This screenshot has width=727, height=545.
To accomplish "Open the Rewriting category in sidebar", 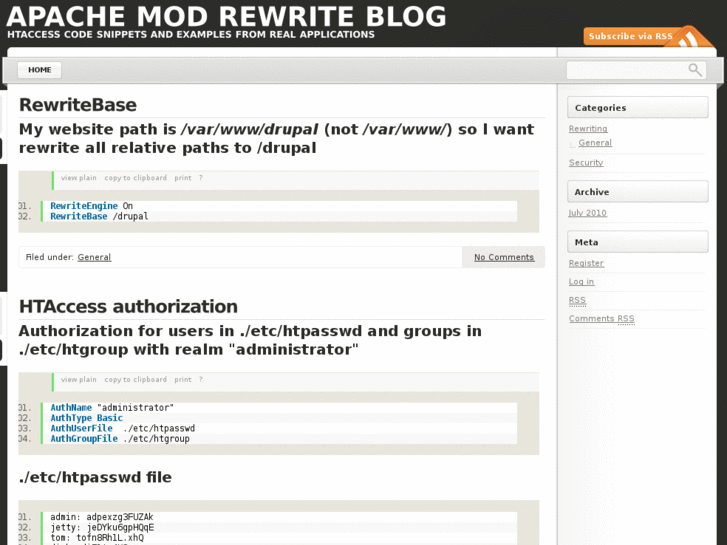I will coord(588,128).
